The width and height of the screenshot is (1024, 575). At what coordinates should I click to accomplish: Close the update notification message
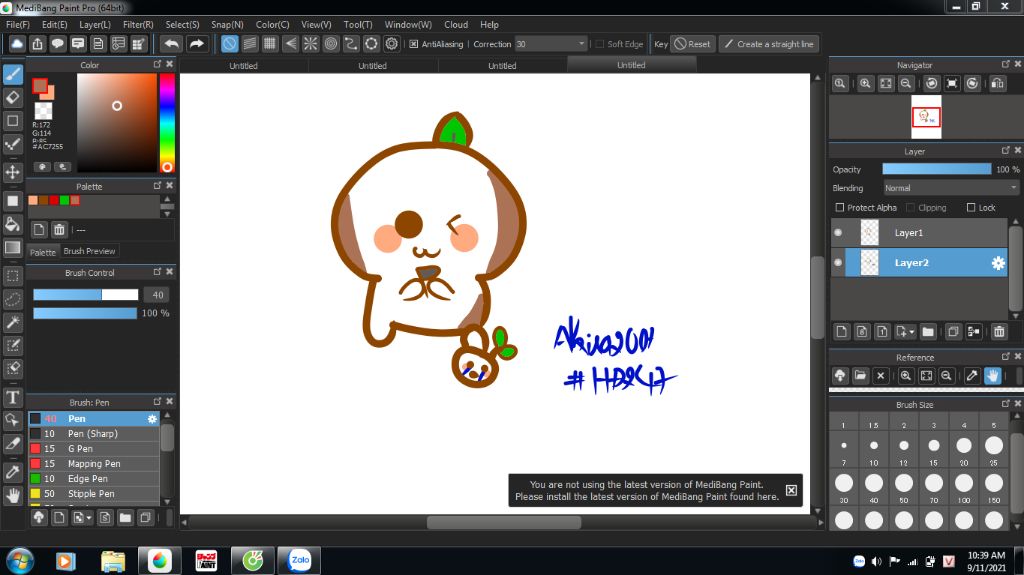tap(791, 490)
